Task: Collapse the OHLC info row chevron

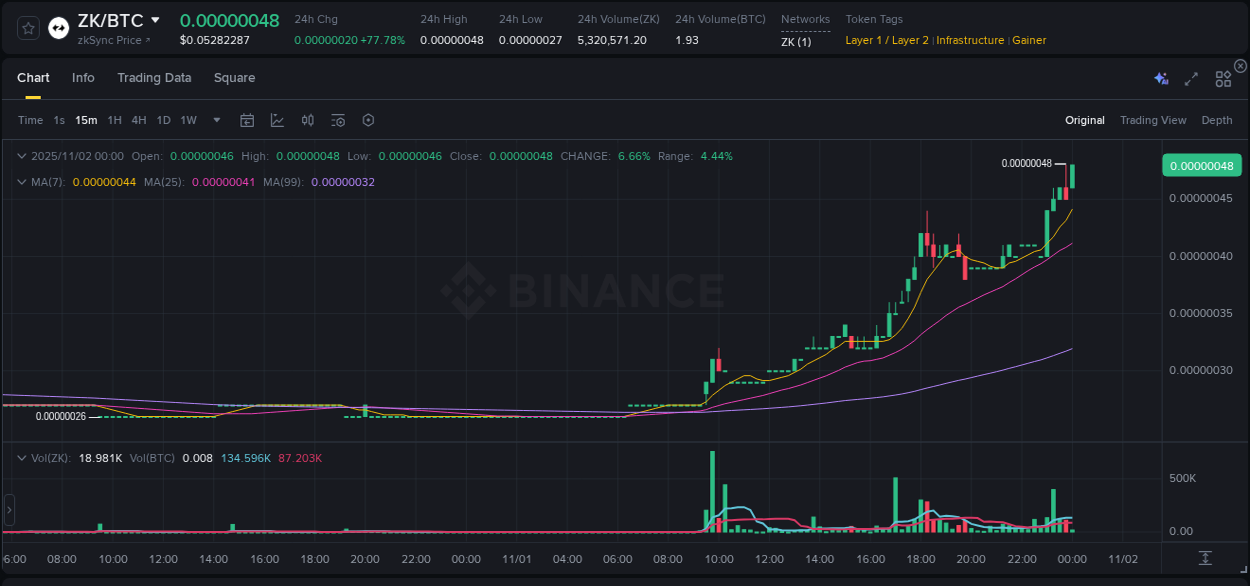Action: pyautogui.click(x=20, y=156)
